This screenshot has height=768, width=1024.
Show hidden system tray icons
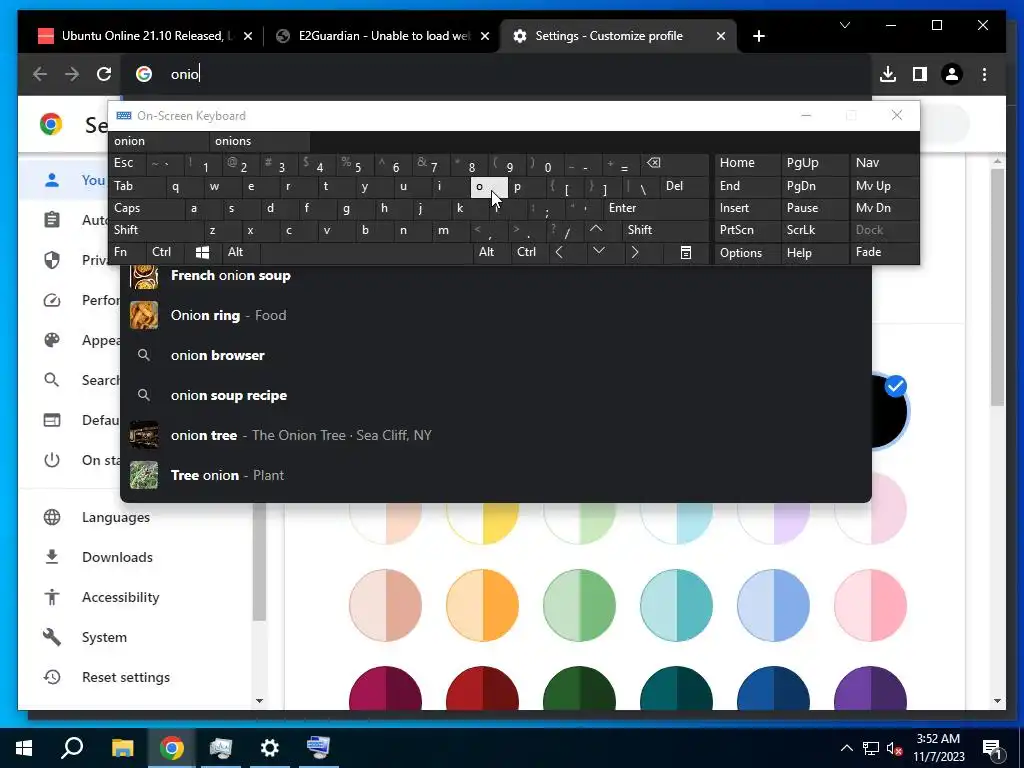pos(846,748)
